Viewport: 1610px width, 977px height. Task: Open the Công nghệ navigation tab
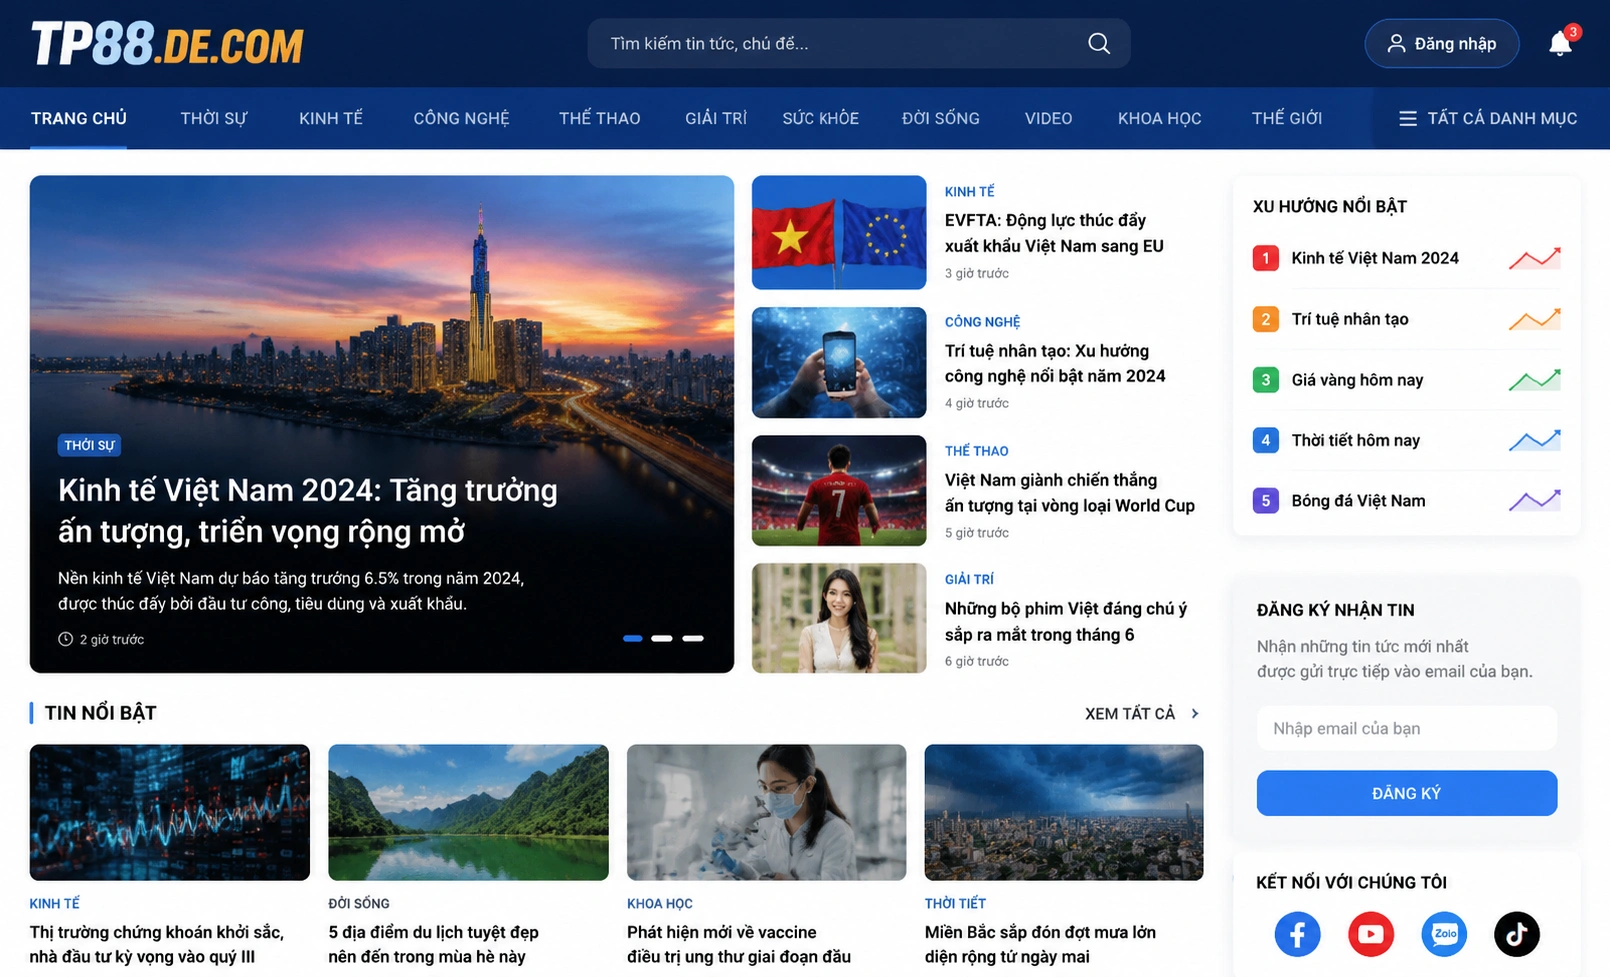coord(461,118)
